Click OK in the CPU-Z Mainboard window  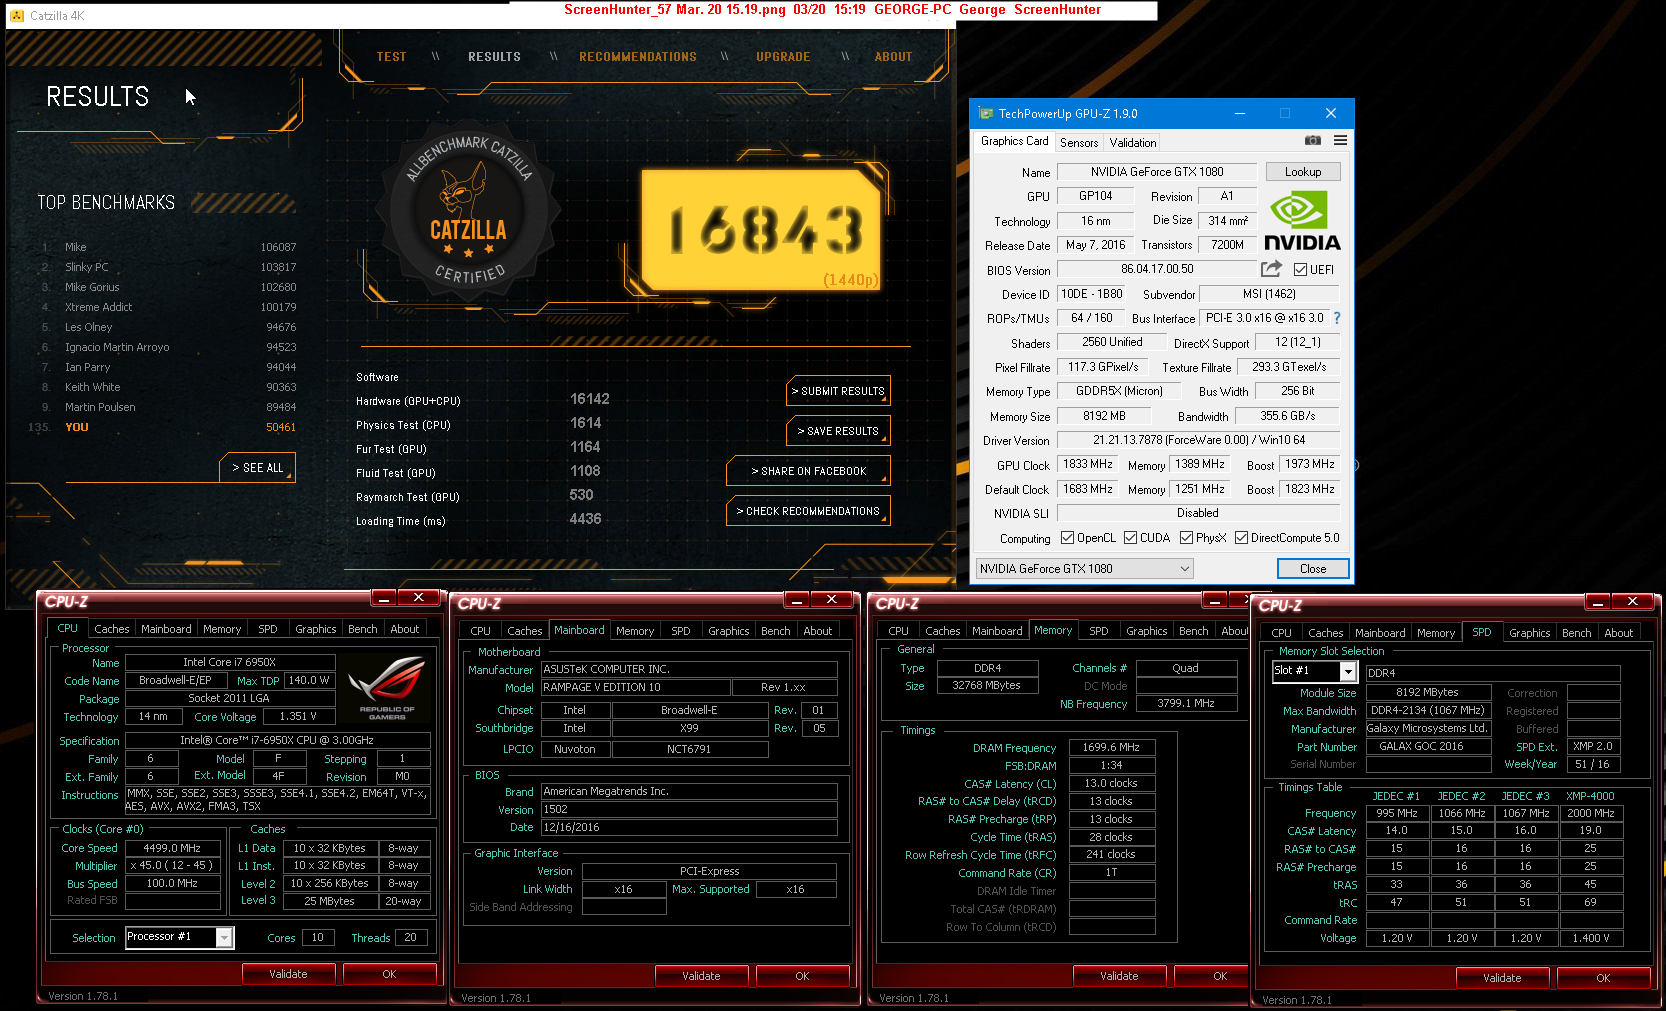tap(802, 976)
